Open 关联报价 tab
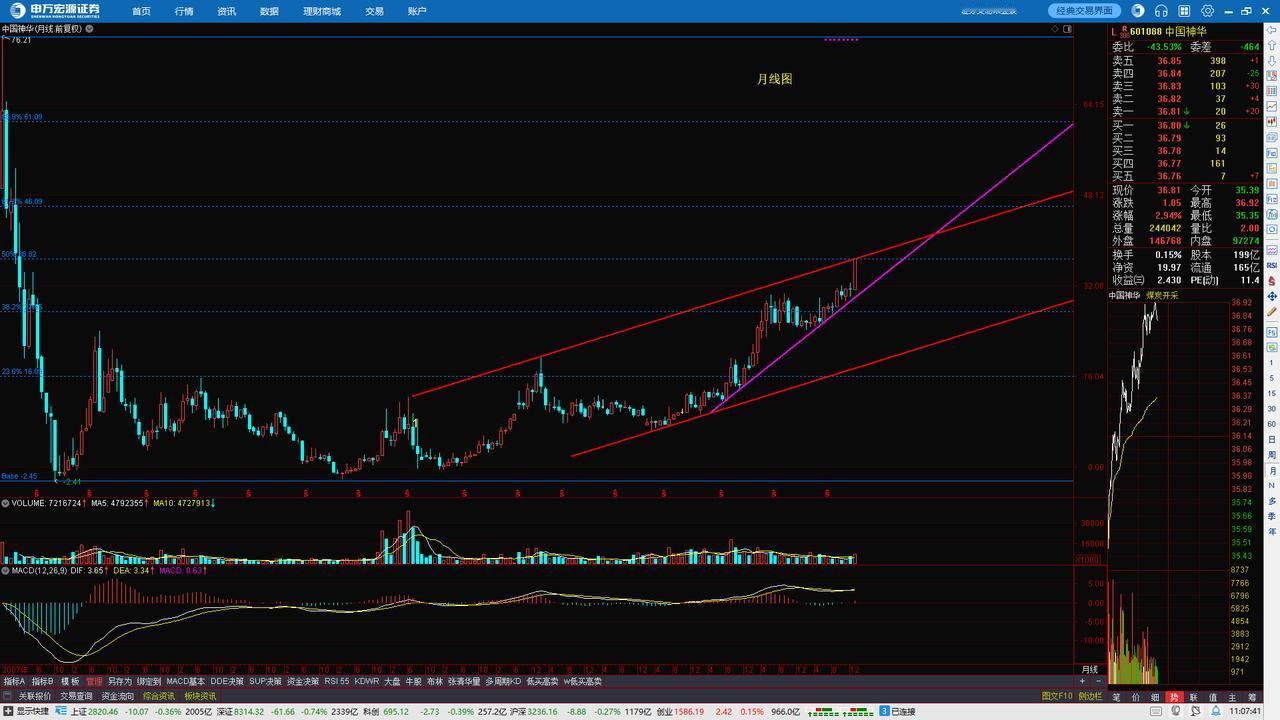This screenshot has height=720, width=1280. click(x=35, y=696)
